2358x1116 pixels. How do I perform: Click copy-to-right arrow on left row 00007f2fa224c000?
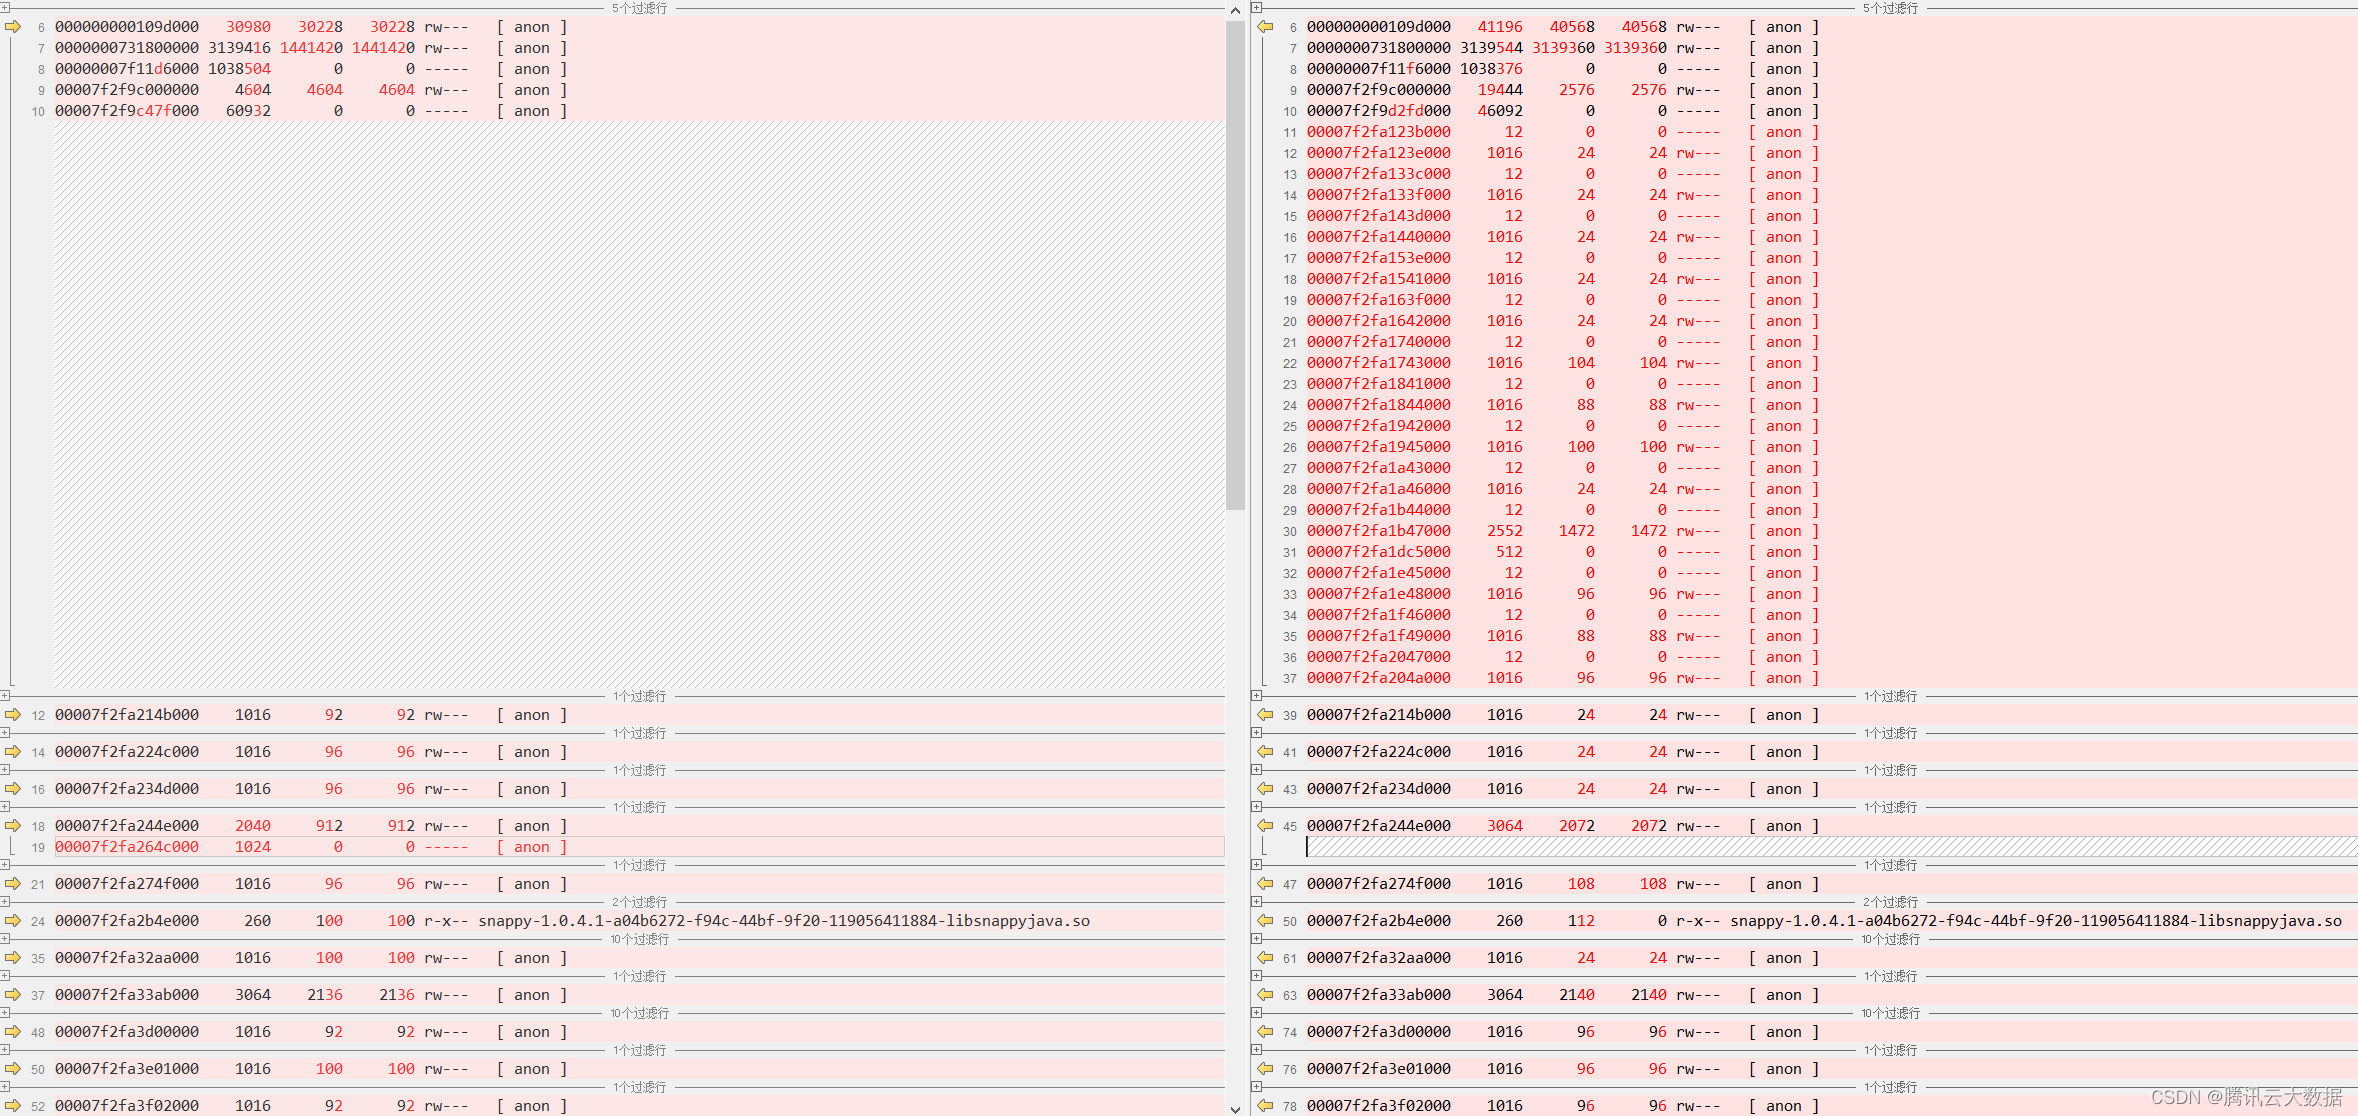(x=13, y=752)
